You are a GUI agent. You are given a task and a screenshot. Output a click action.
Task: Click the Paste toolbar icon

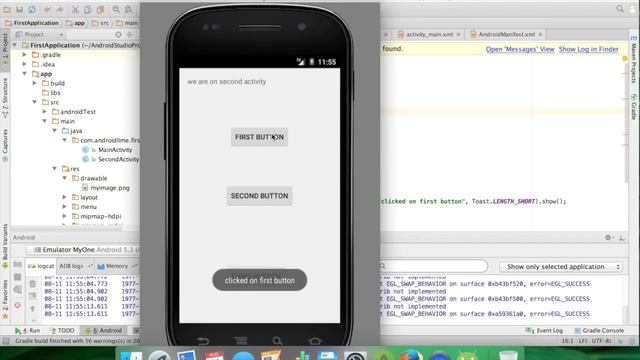coord(100,9)
